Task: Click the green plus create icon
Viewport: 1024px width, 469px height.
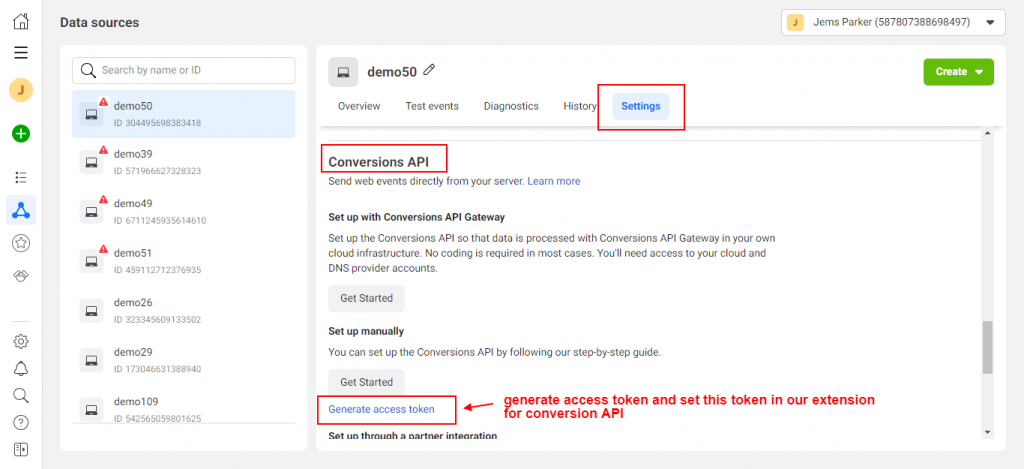Action: click(x=21, y=134)
